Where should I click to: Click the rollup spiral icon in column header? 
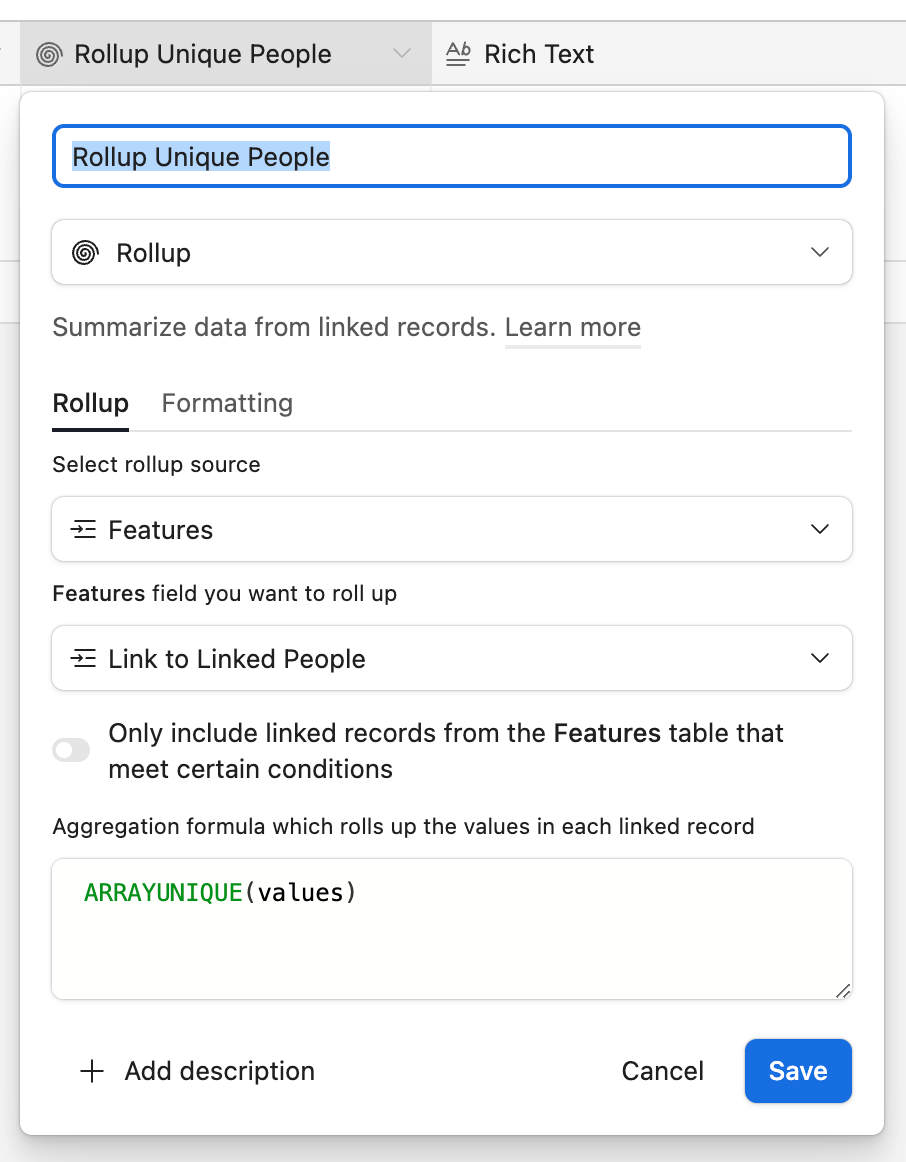[49, 54]
